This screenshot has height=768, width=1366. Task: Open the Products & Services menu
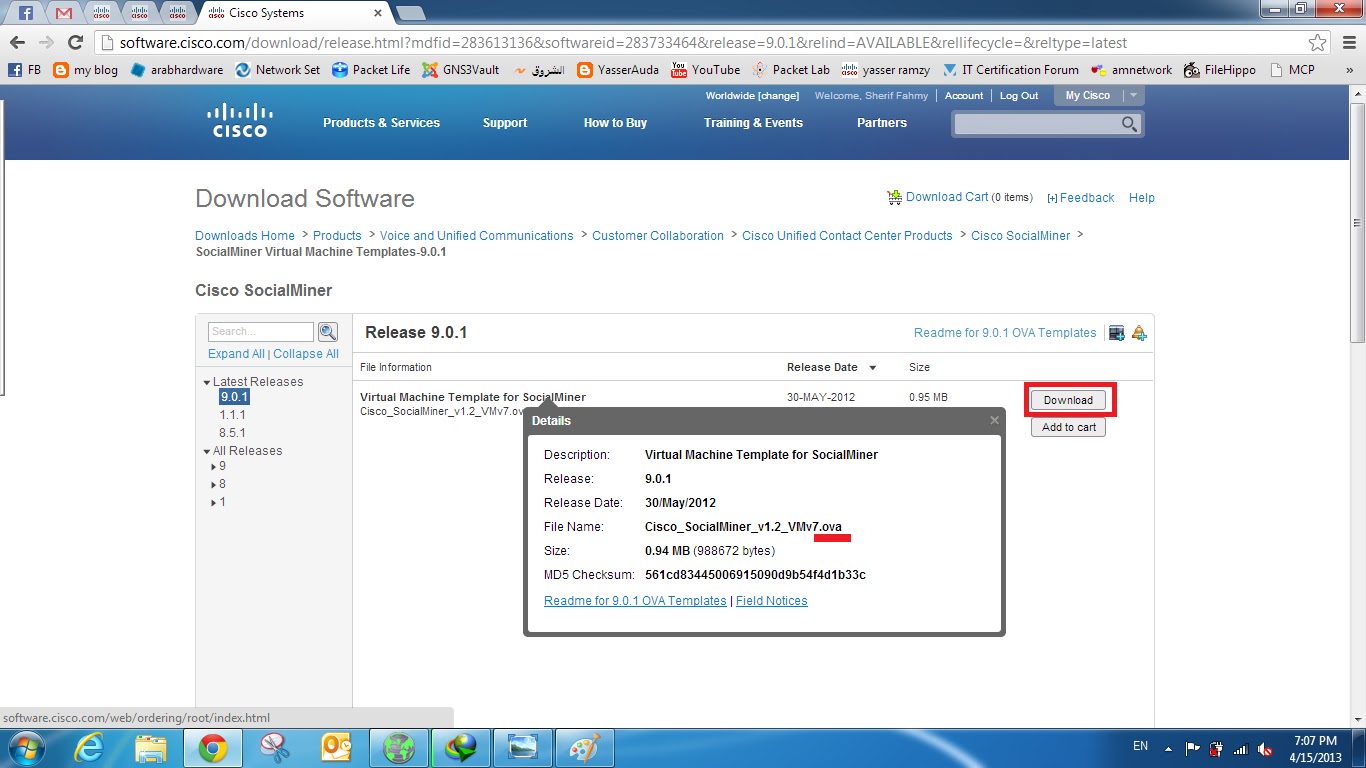click(381, 123)
